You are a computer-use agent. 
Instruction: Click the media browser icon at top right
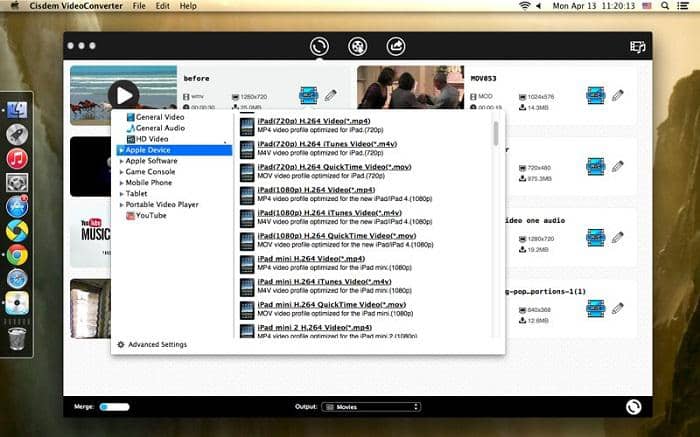click(x=637, y=46)
